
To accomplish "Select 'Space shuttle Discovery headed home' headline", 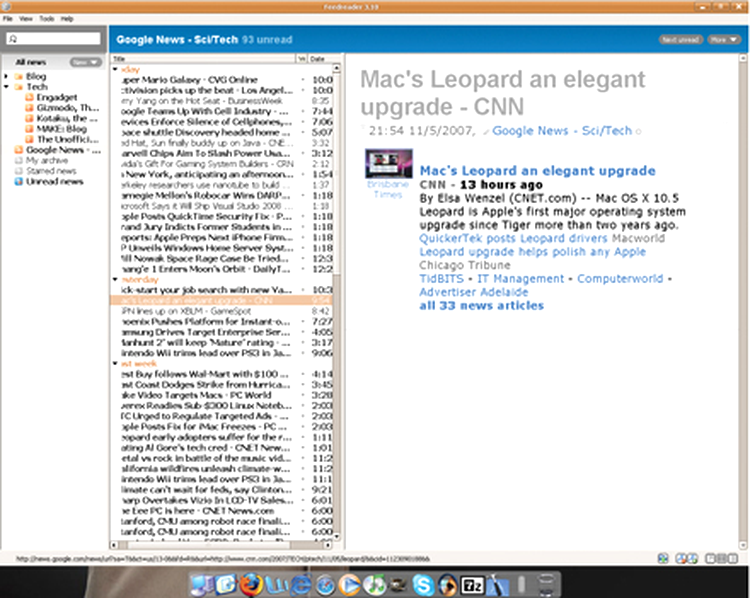I will point(222,133).
